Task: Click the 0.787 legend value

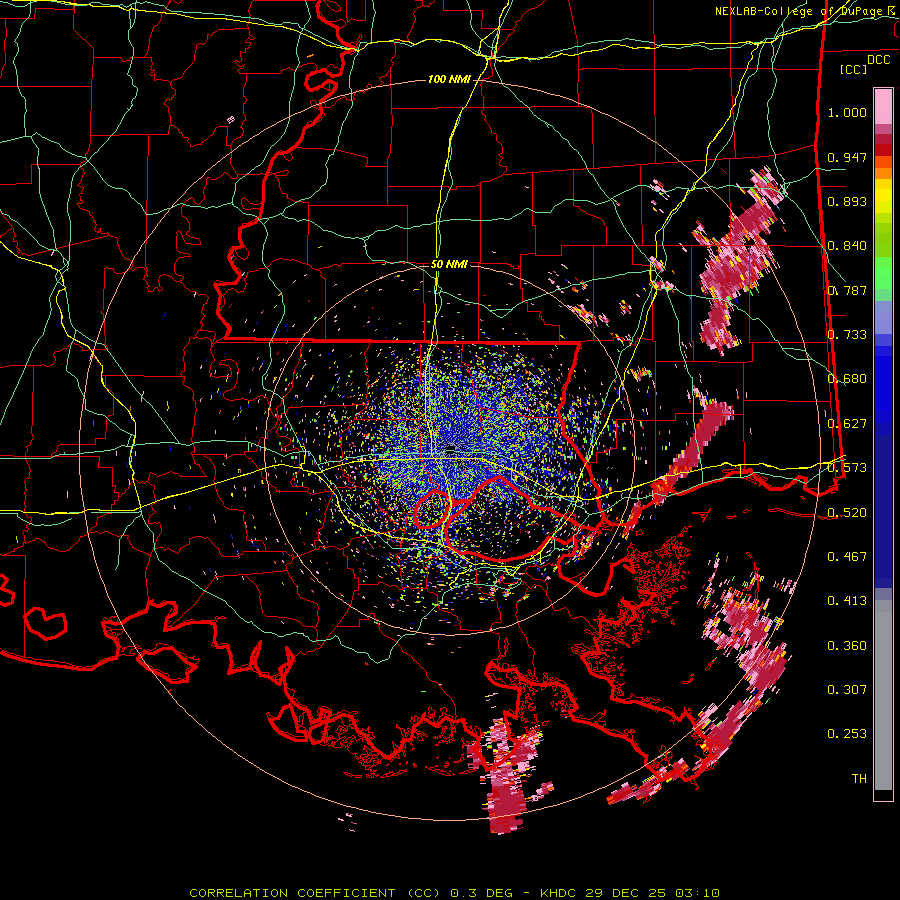Action: point(847,290)
